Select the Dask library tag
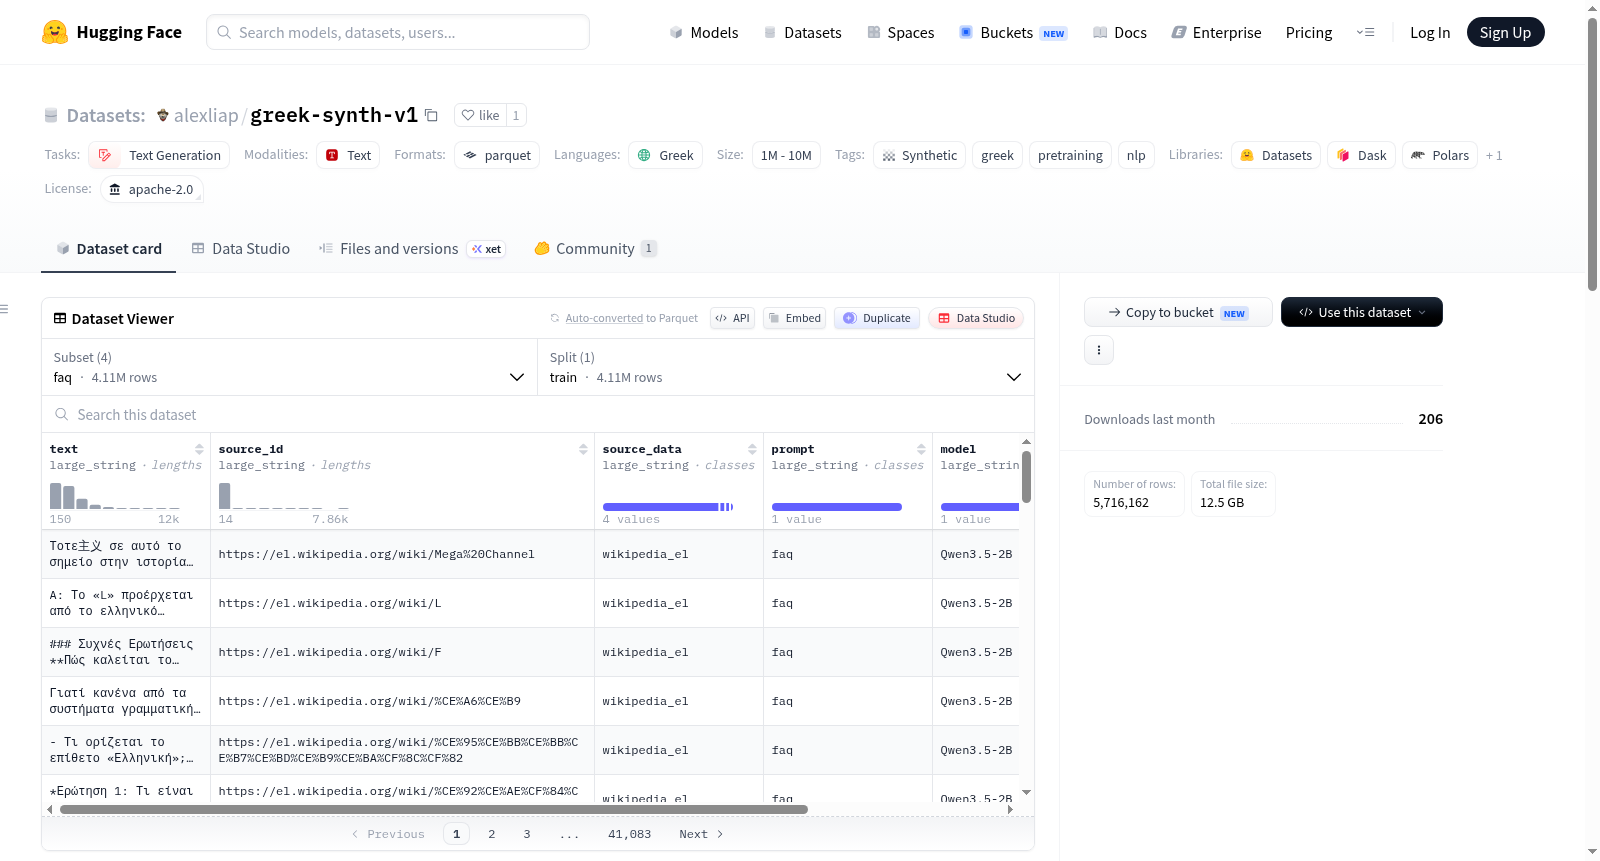 [1361, 155]
